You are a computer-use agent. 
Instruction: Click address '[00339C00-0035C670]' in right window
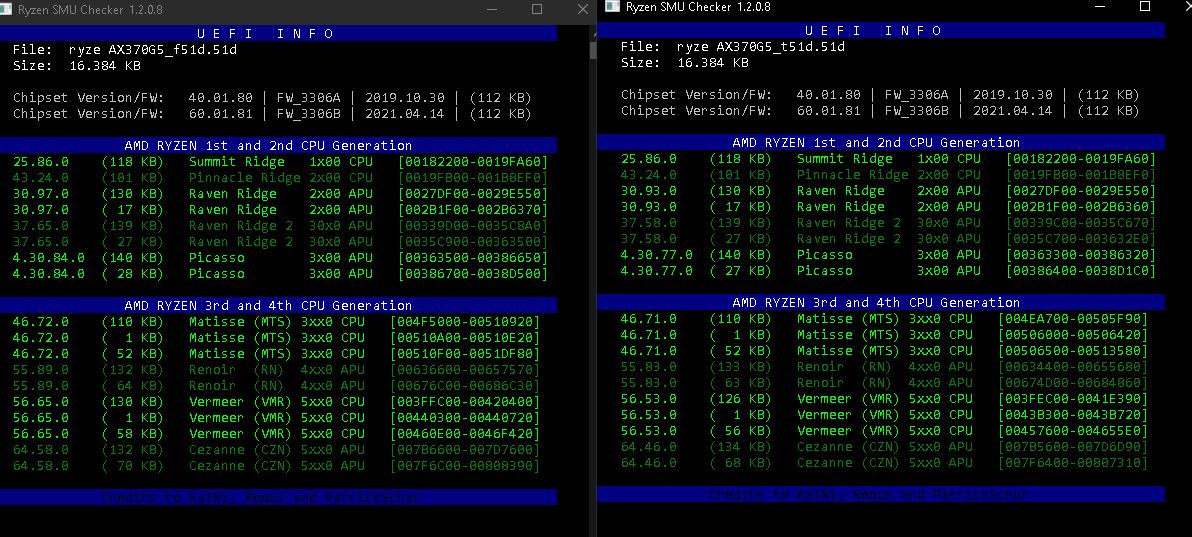coord(1081,222)
